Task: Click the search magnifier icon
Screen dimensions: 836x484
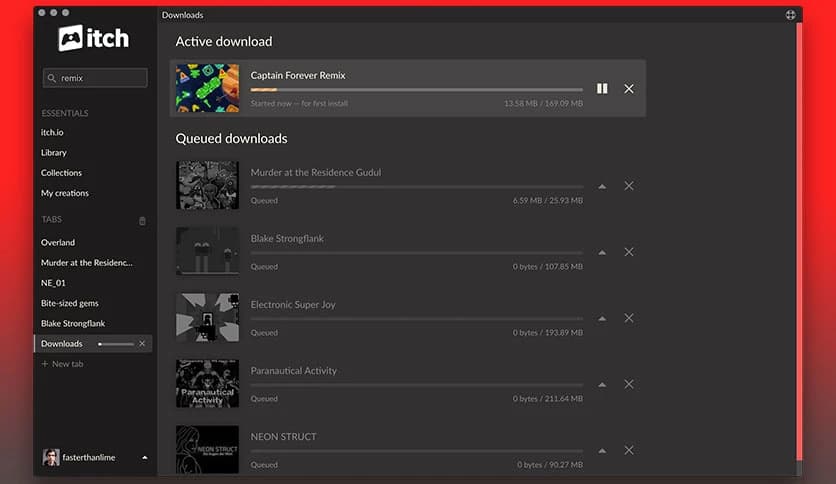Action: coord(52,78)
